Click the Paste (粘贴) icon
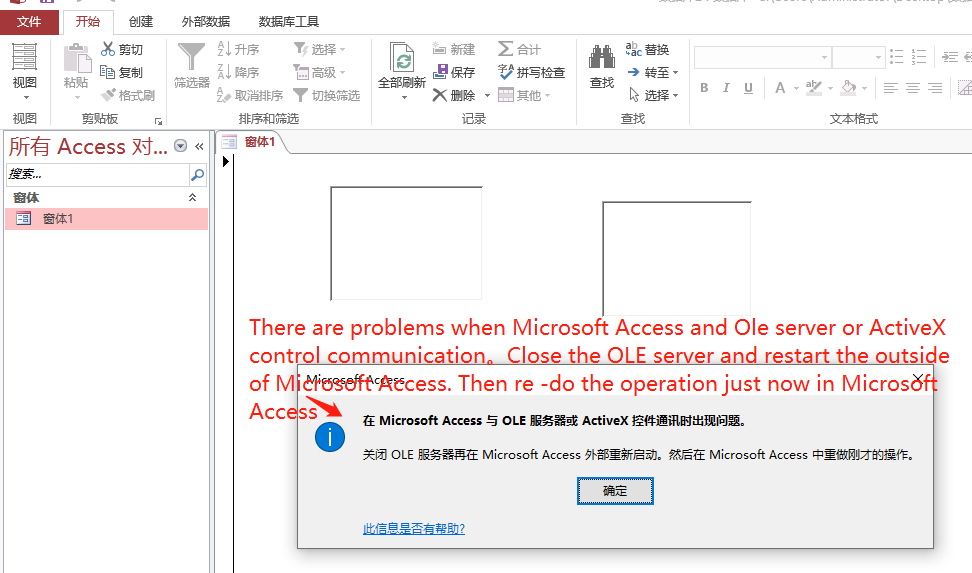The width and height of the screenshot is (972, 573). coord(77,58)
